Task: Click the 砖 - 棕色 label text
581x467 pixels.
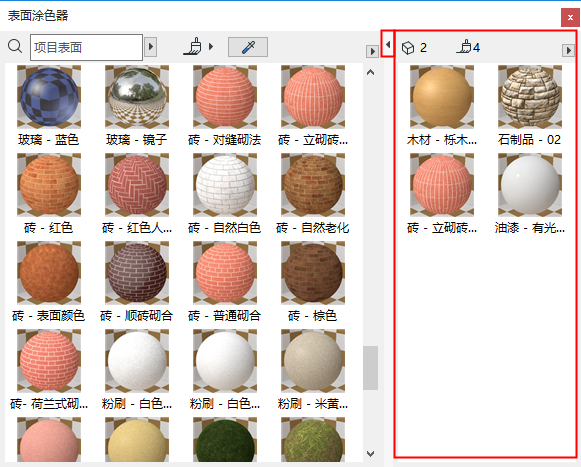Action: pyautogui.click(x=312, y=316)
